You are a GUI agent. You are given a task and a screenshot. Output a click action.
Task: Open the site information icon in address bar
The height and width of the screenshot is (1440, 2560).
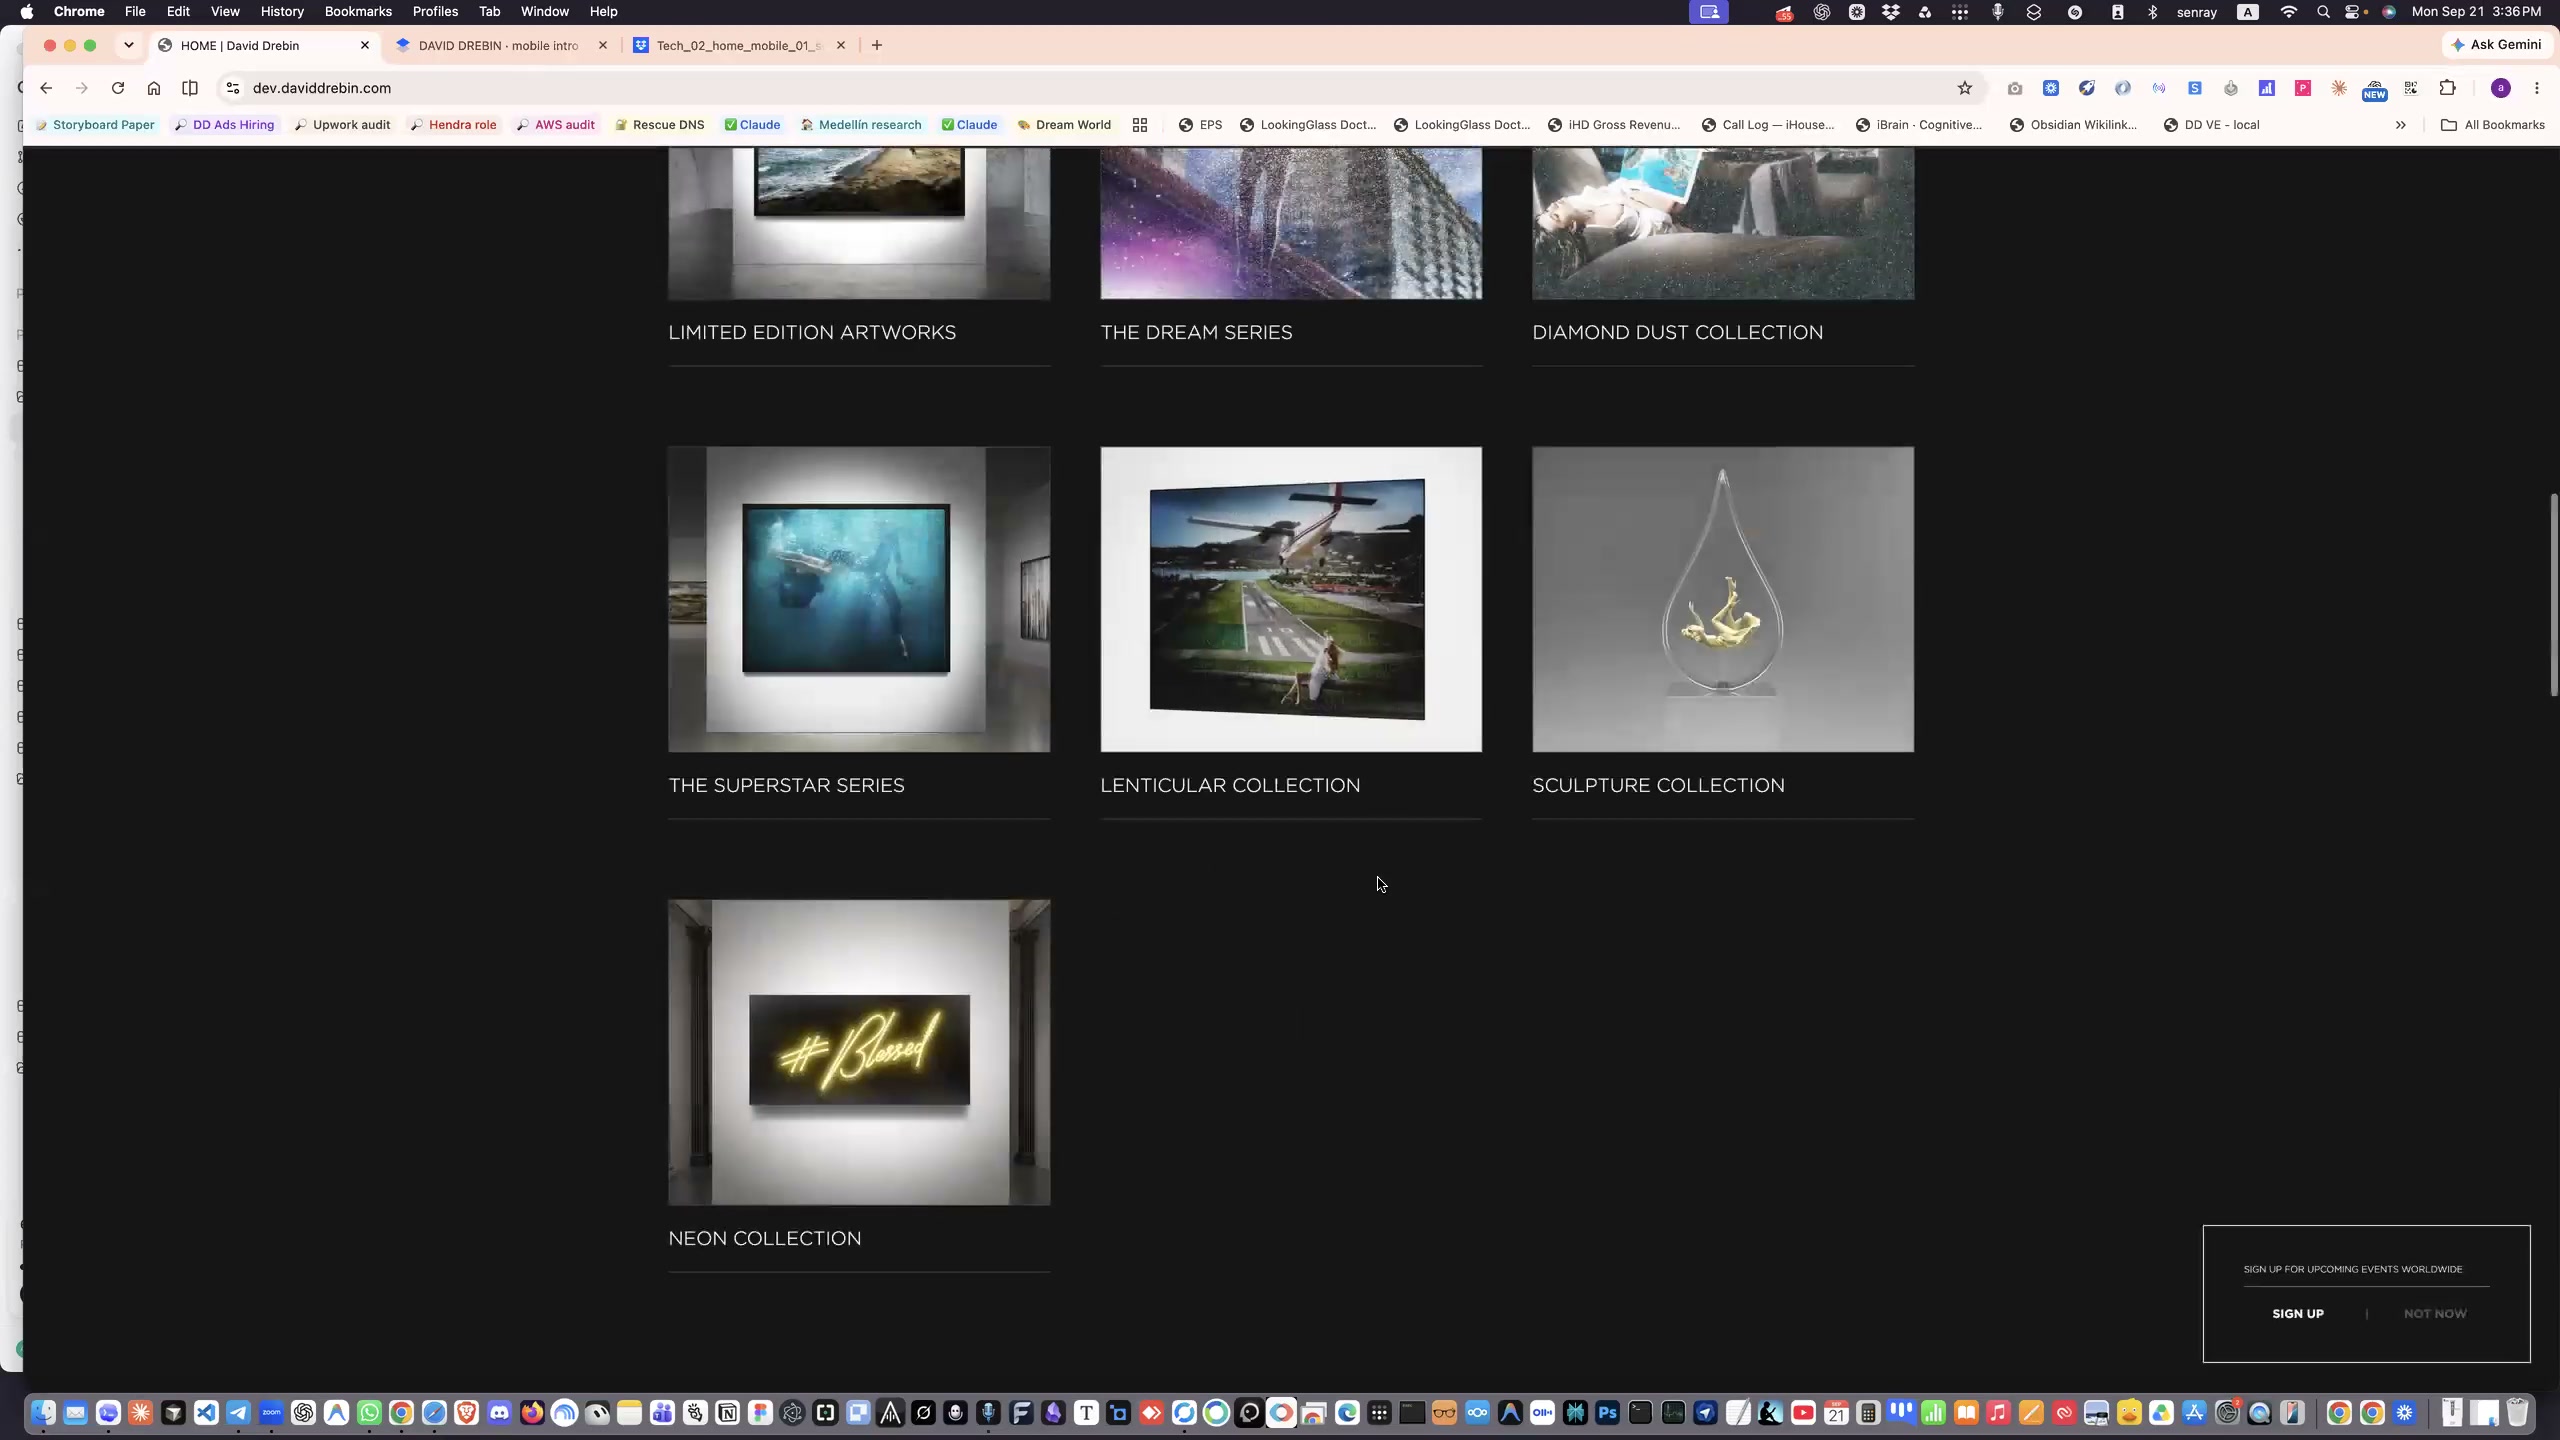pos(233,88)
